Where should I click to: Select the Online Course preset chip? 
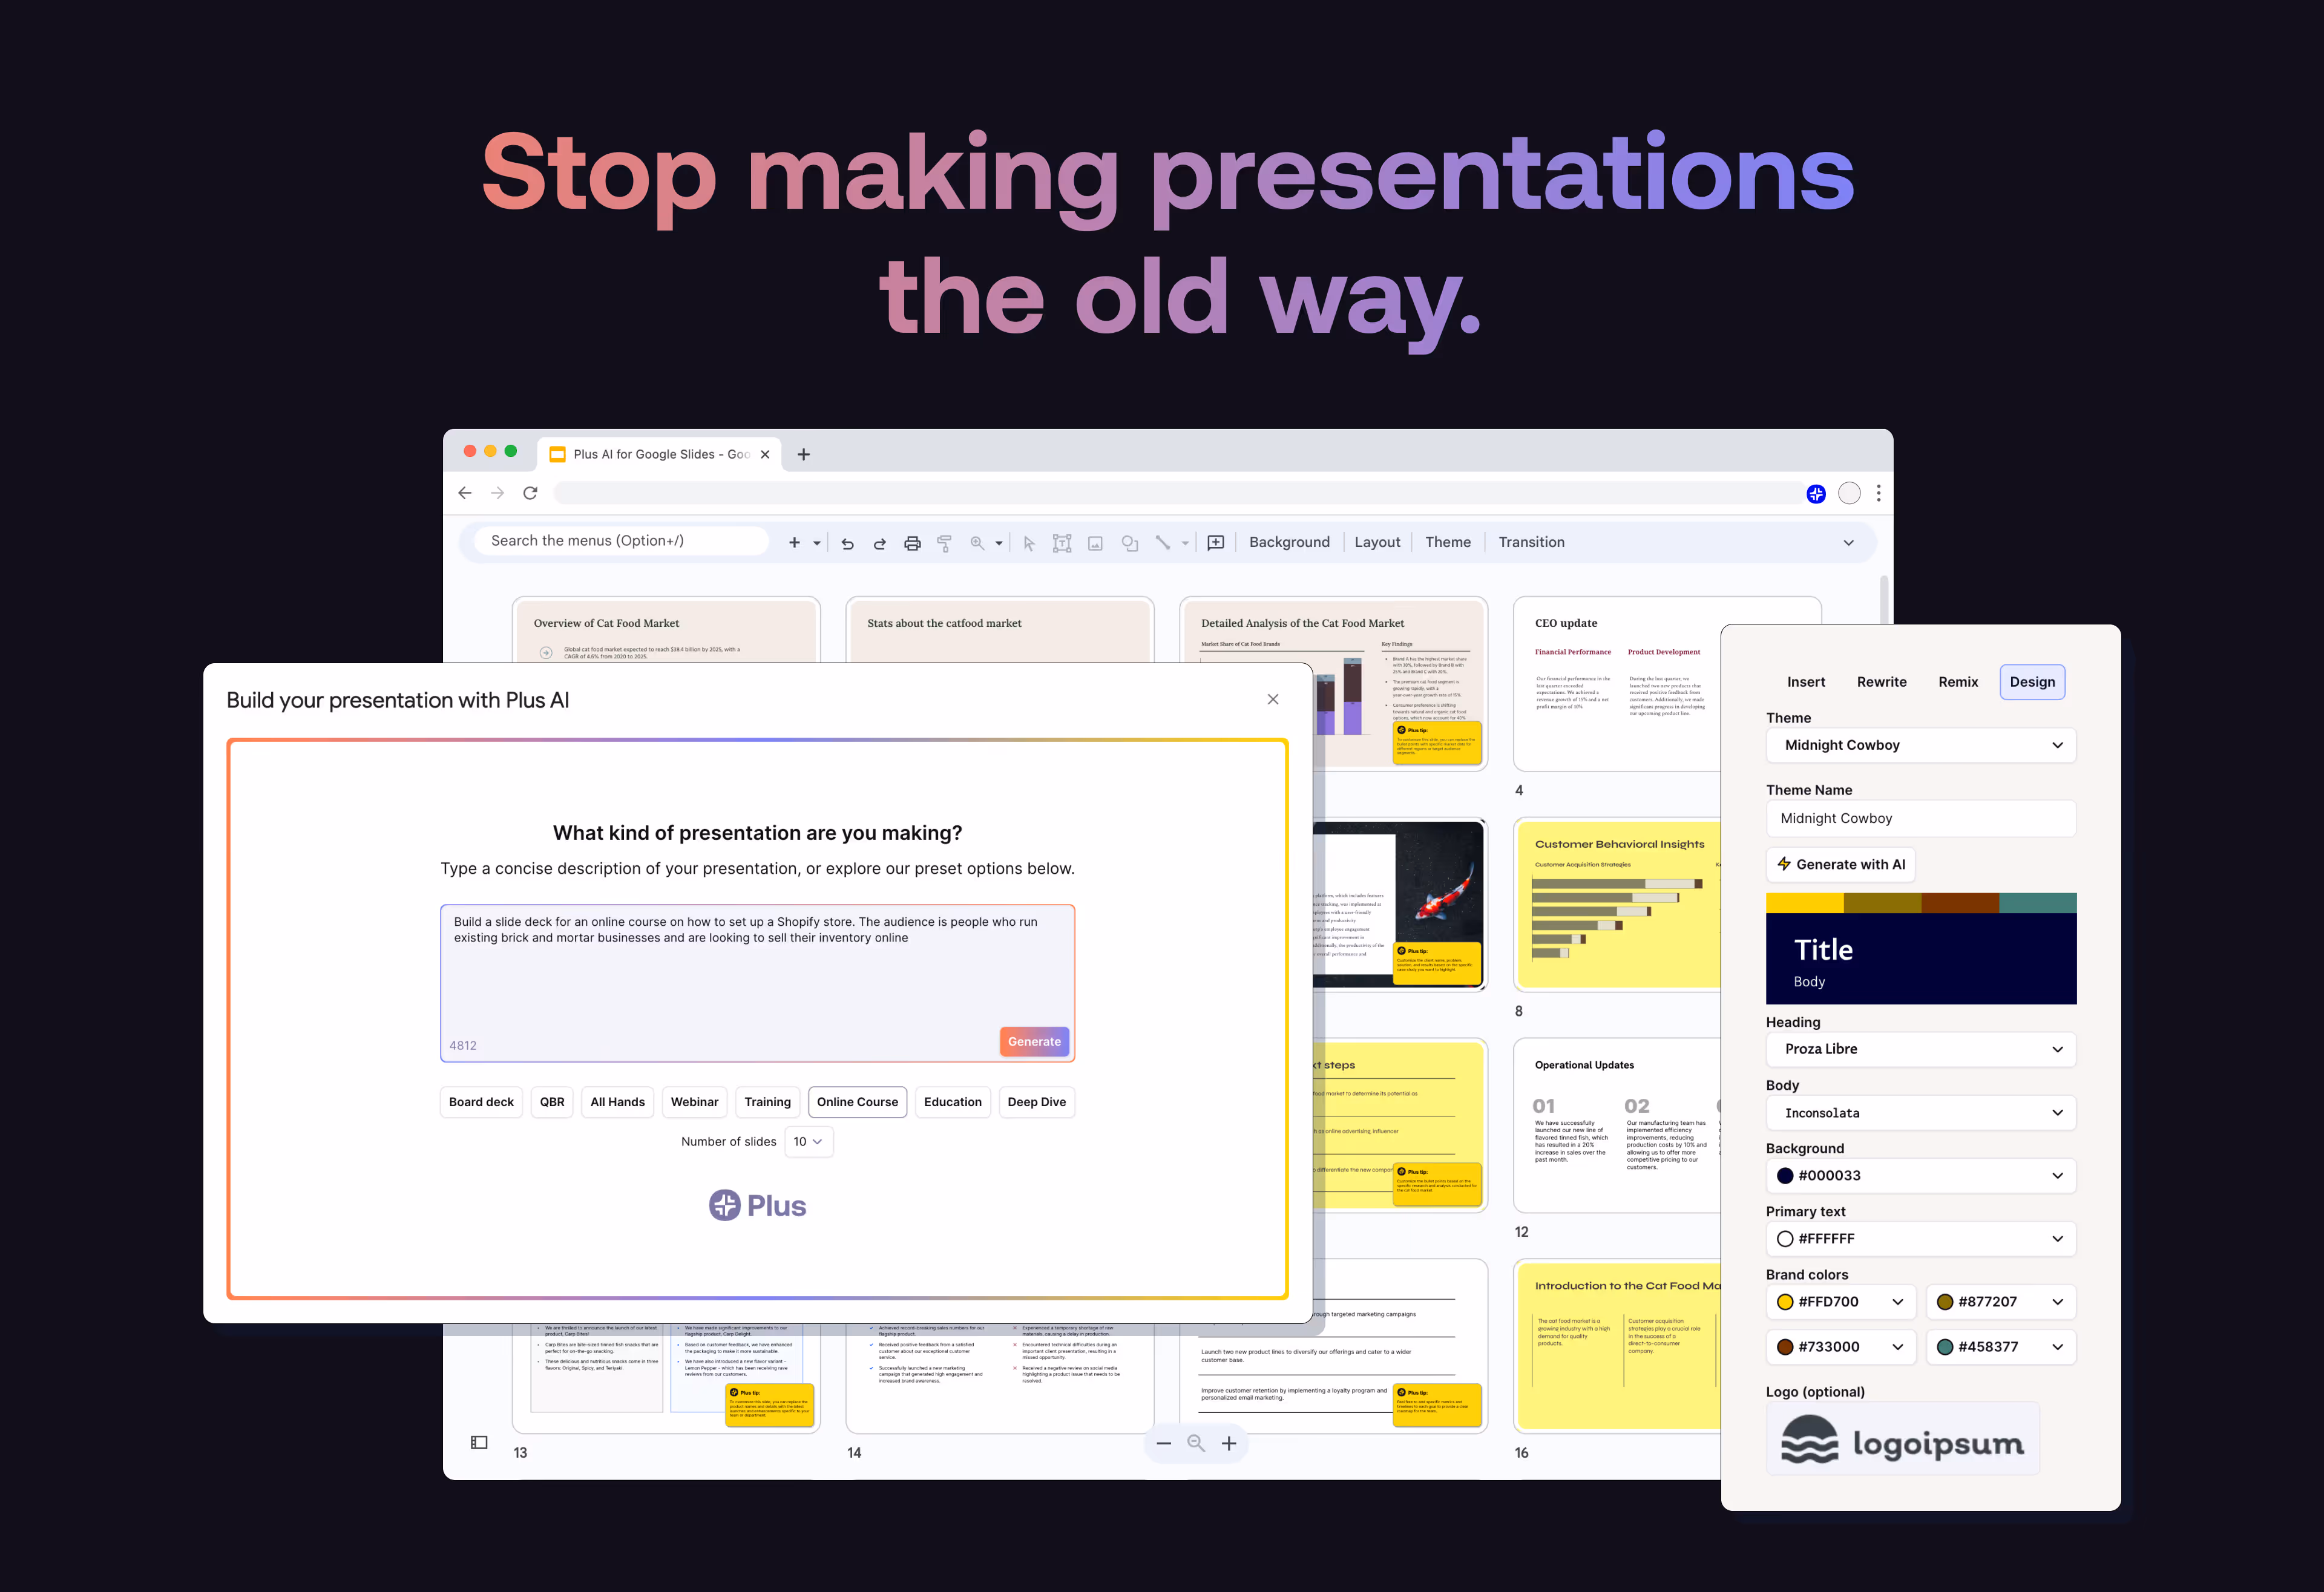tap(857, 1101)
